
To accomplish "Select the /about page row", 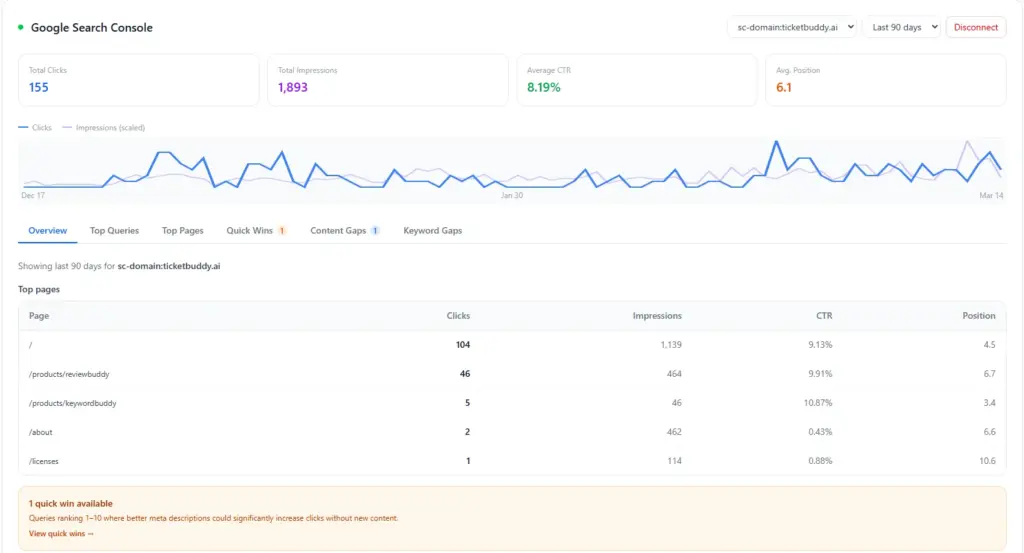I will [x=512, y=432].
